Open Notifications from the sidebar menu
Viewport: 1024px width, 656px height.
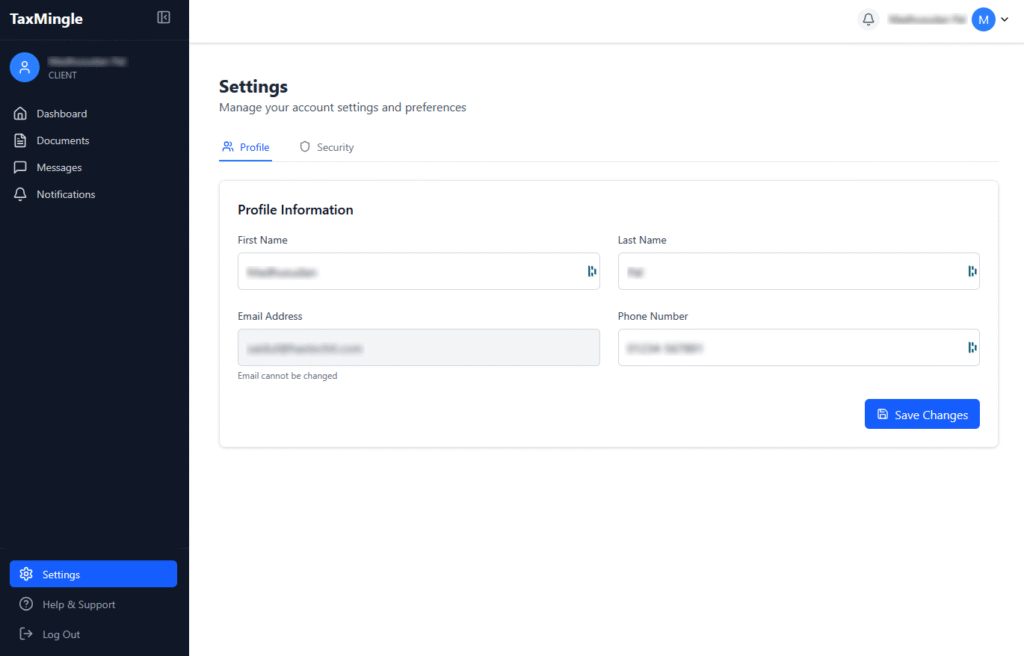pyautogui.click(x=66, y=195)
